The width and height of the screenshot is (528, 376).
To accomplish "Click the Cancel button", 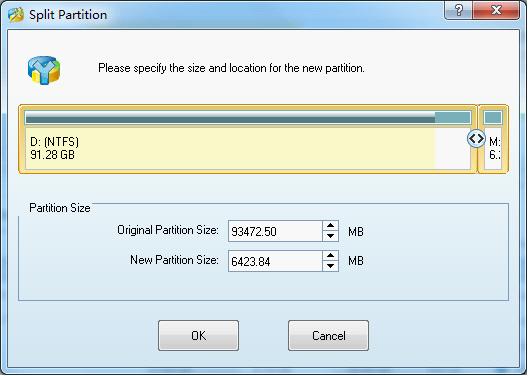I will pyautogui.click(x=328, y=336).
